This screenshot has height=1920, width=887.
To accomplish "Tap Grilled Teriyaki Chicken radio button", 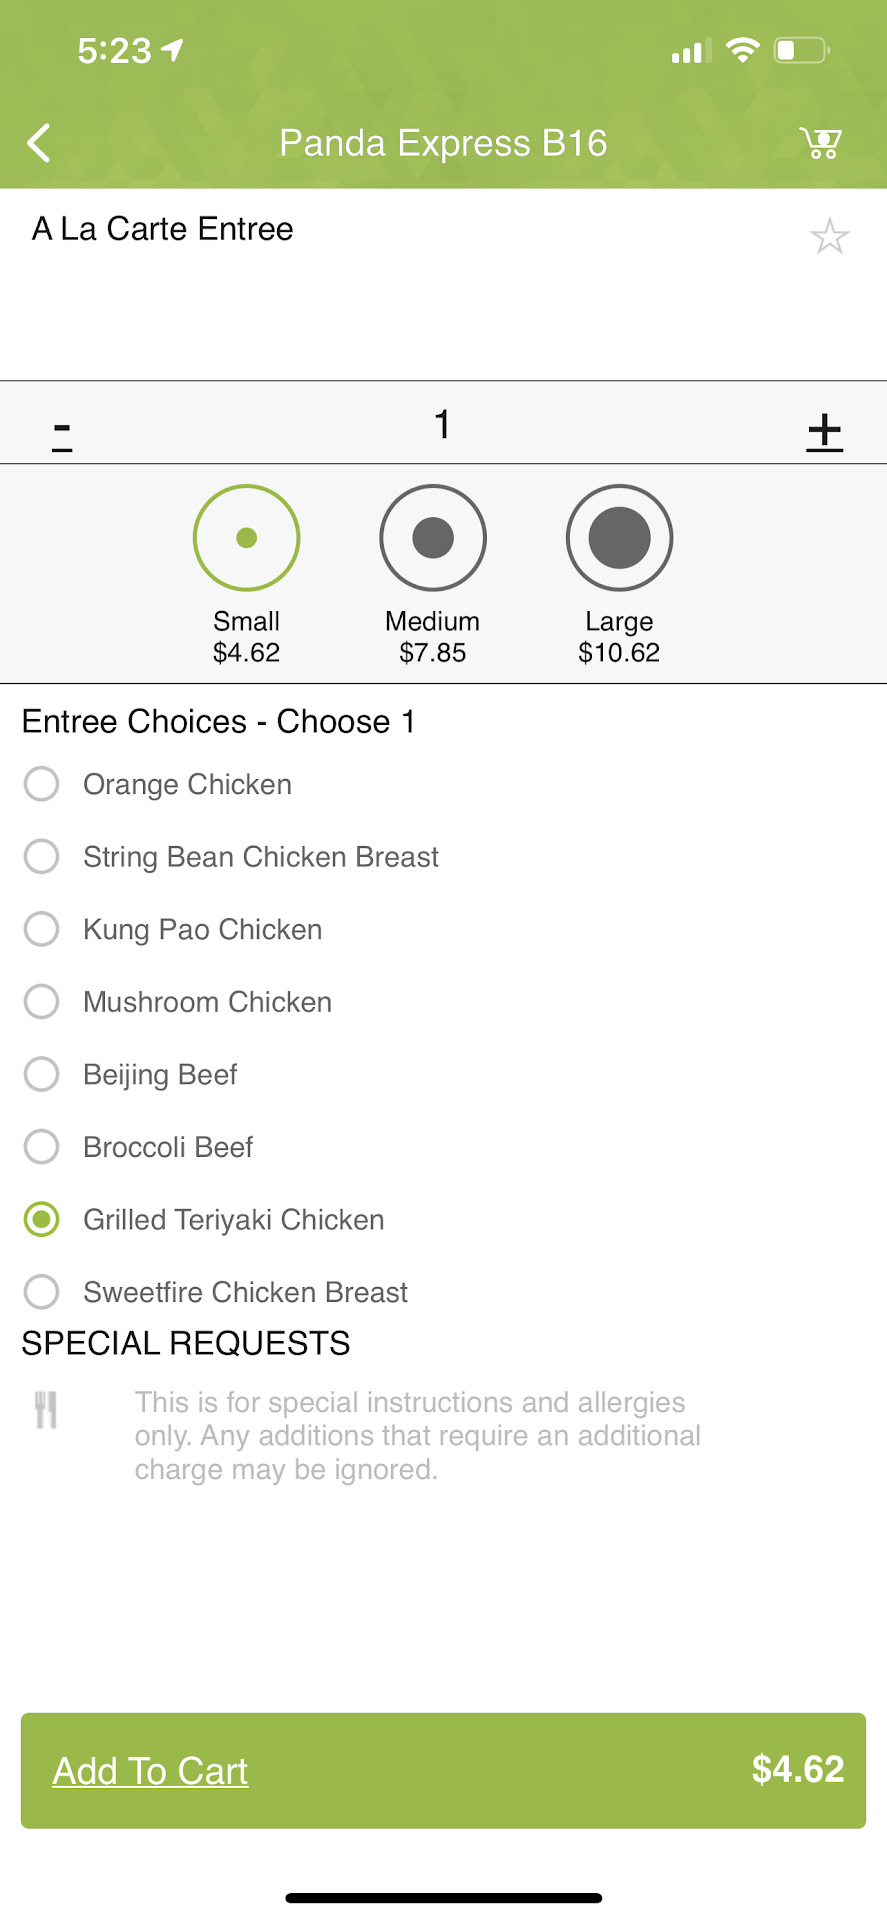I will 42,1219.
